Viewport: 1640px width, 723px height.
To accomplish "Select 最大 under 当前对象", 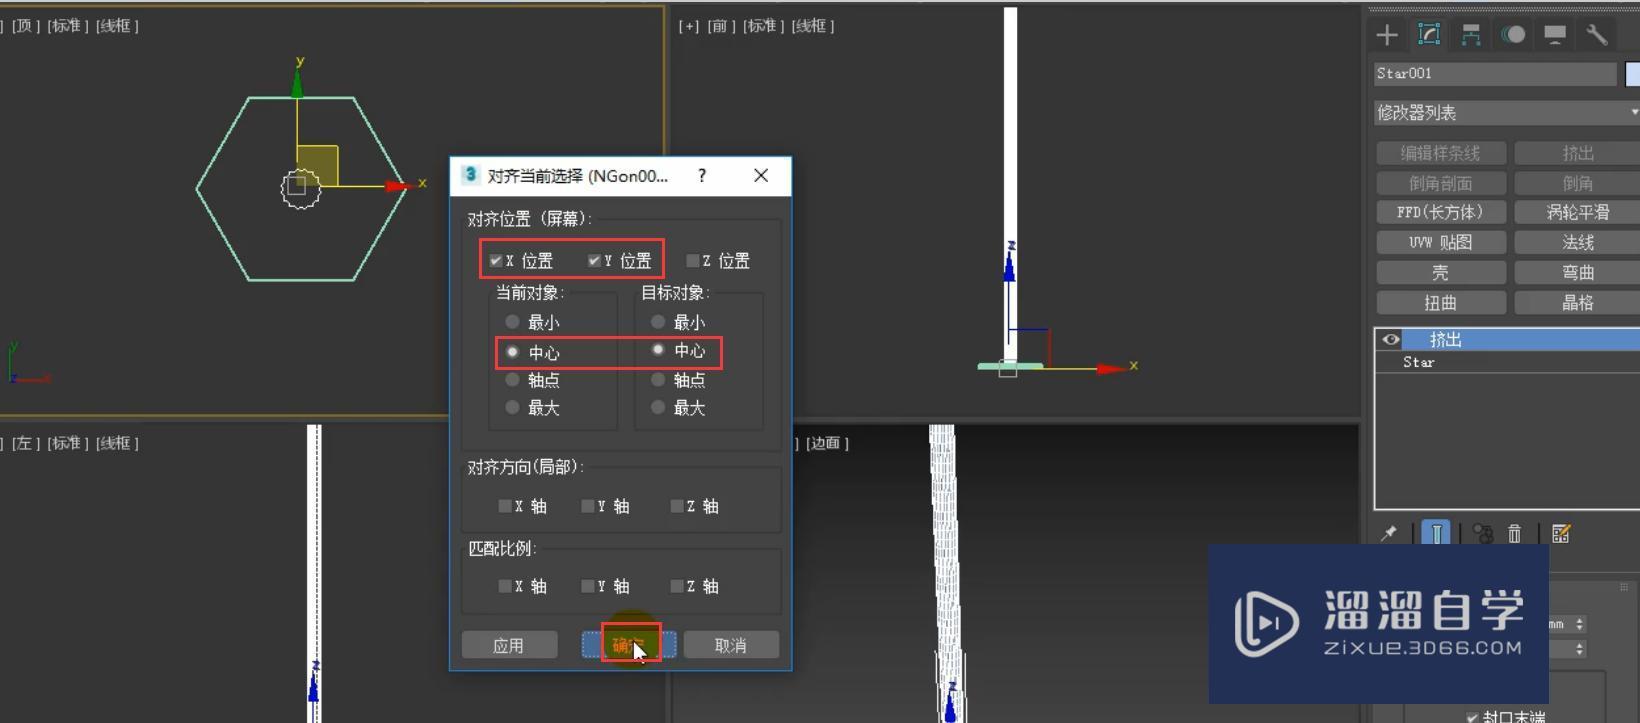I will point(512,407).
